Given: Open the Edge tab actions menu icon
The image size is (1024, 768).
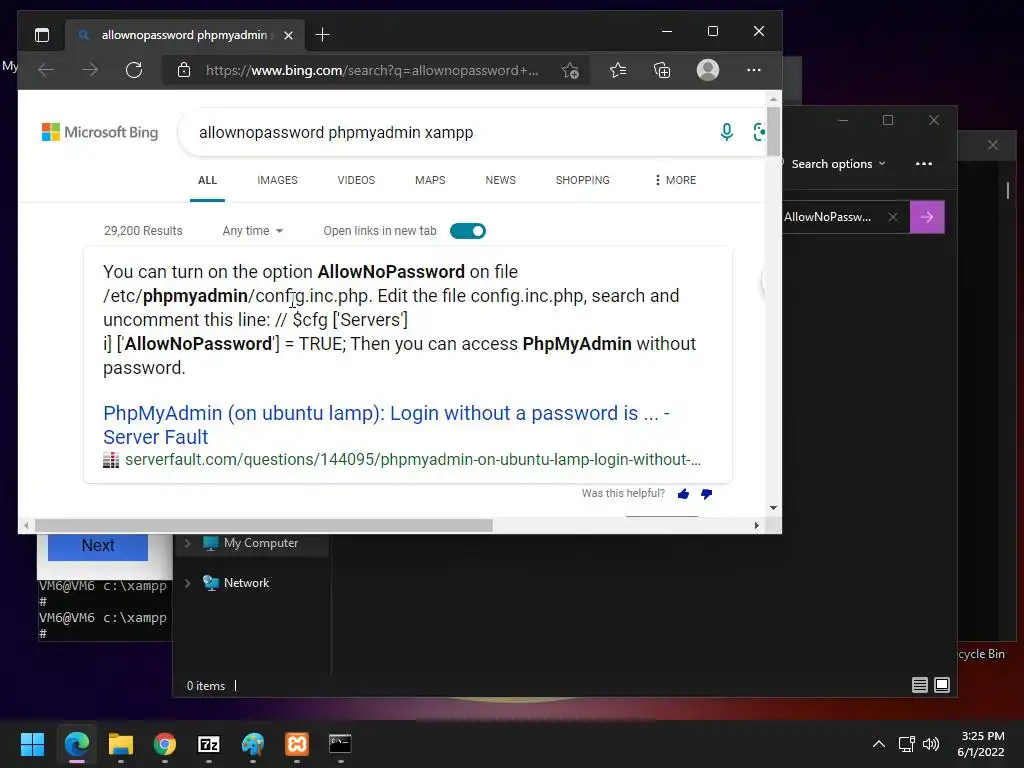Looking at the screenshot, I should point(42,35).
